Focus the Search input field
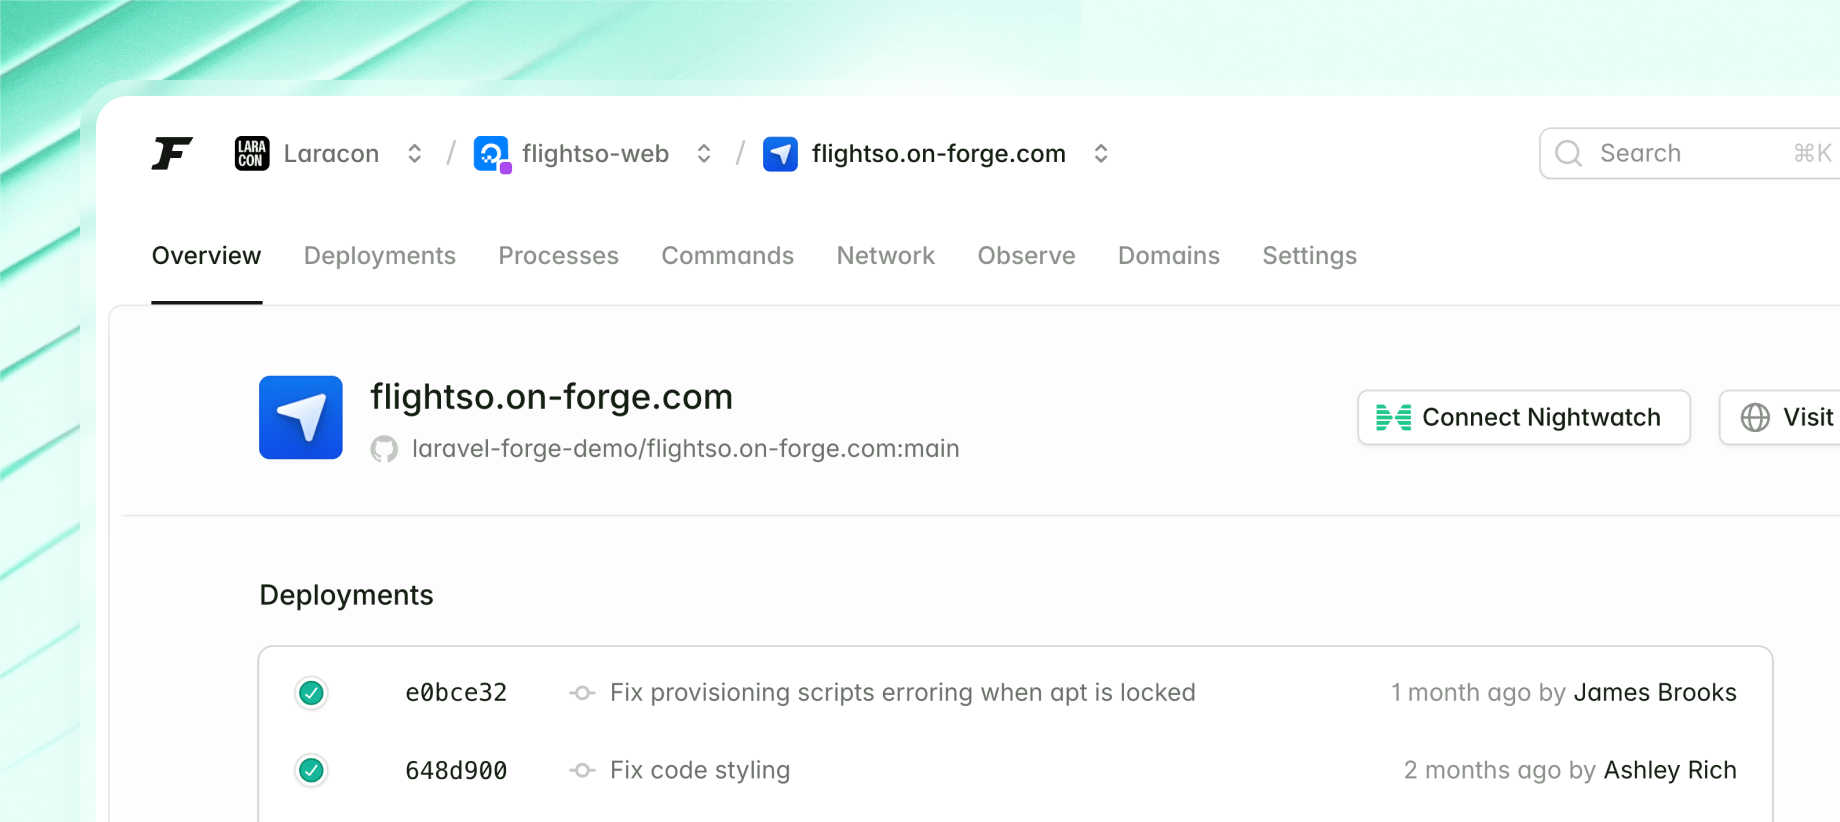This screenshot has height=822, width=1840. (x=1690, y=153)
